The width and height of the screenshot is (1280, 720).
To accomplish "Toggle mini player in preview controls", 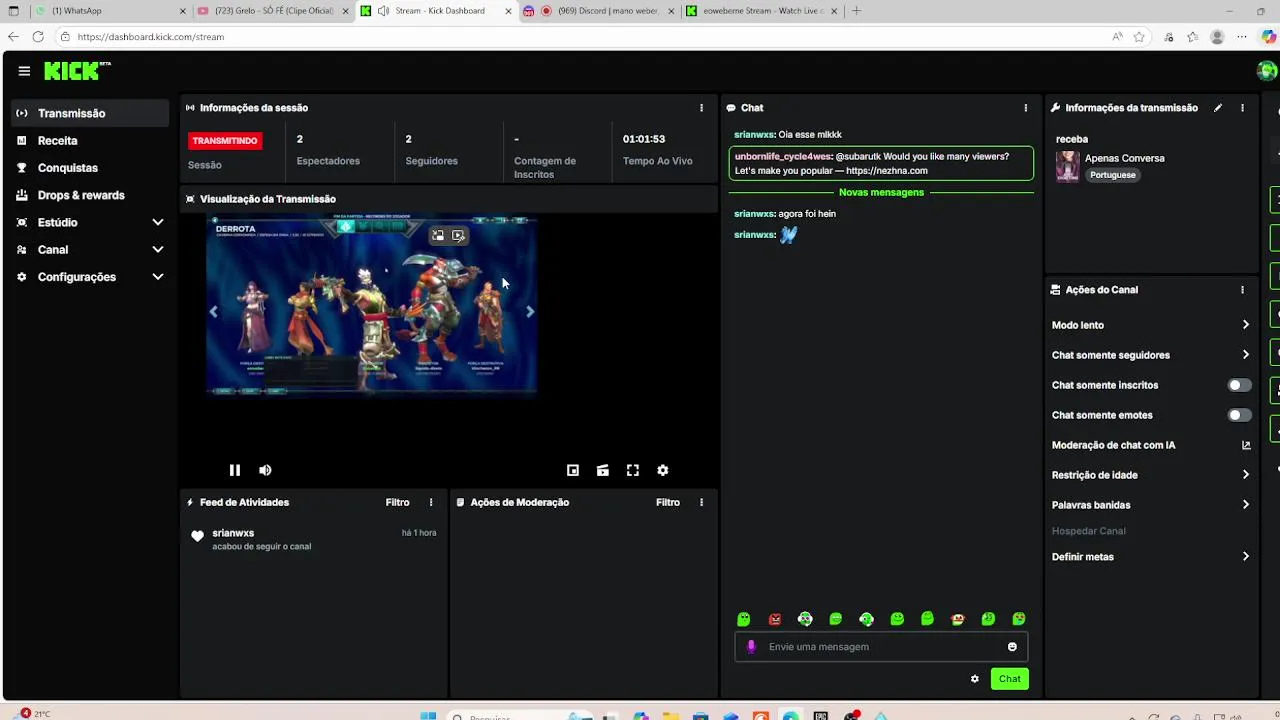I will tap(573, 470).
